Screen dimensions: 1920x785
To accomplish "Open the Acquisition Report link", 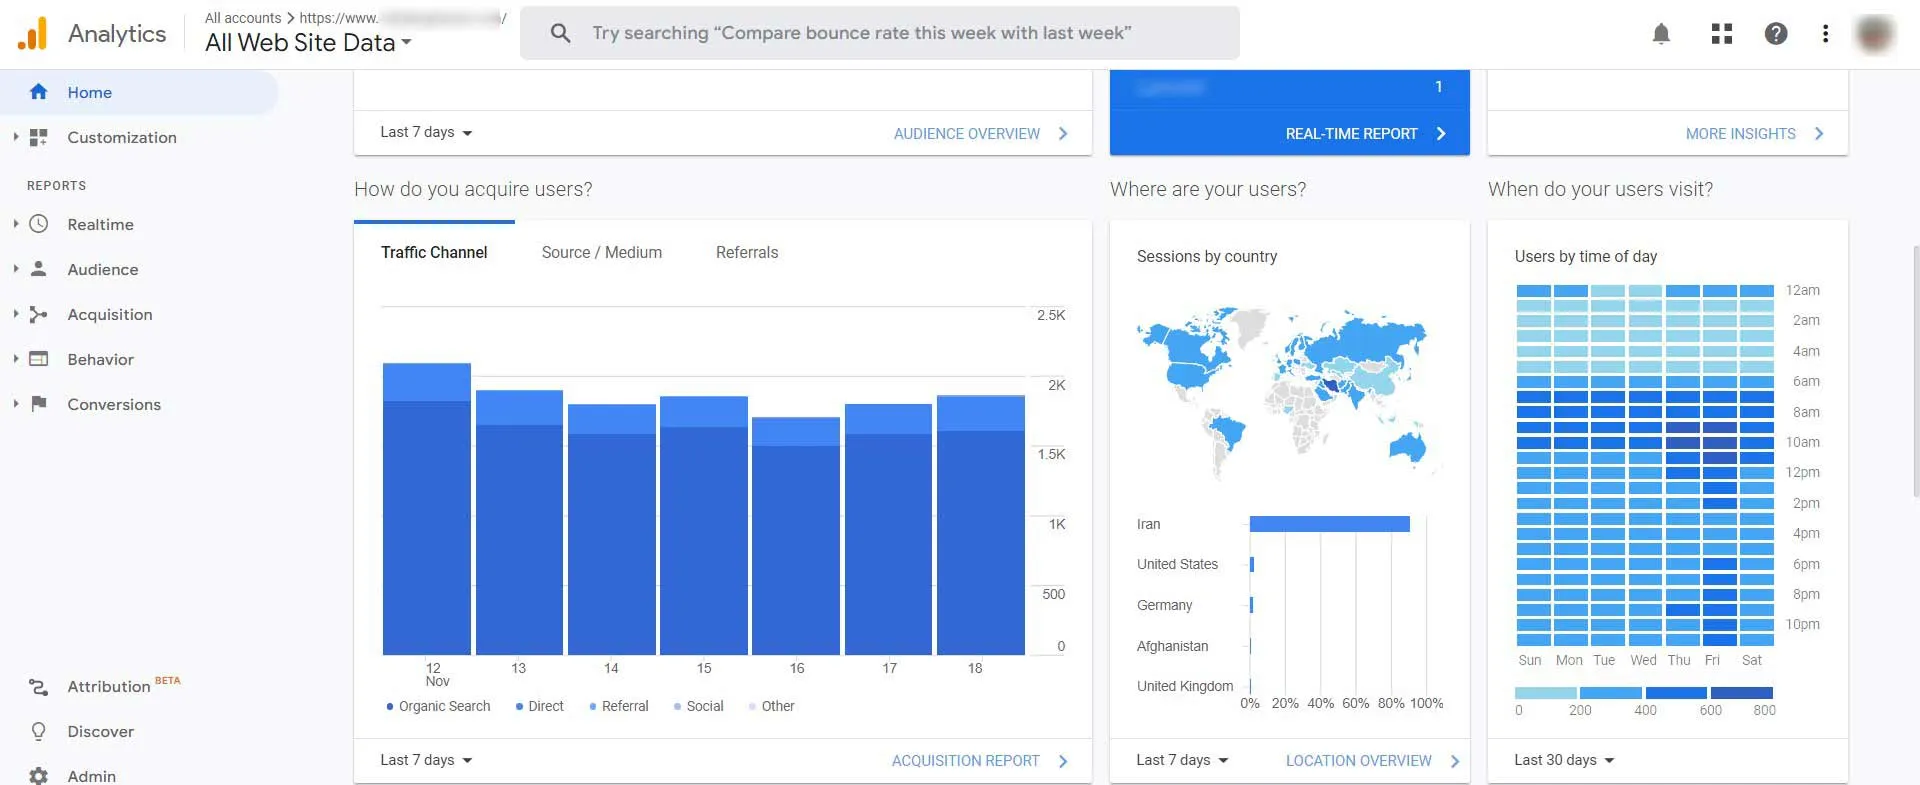I will tap(980, 761).
